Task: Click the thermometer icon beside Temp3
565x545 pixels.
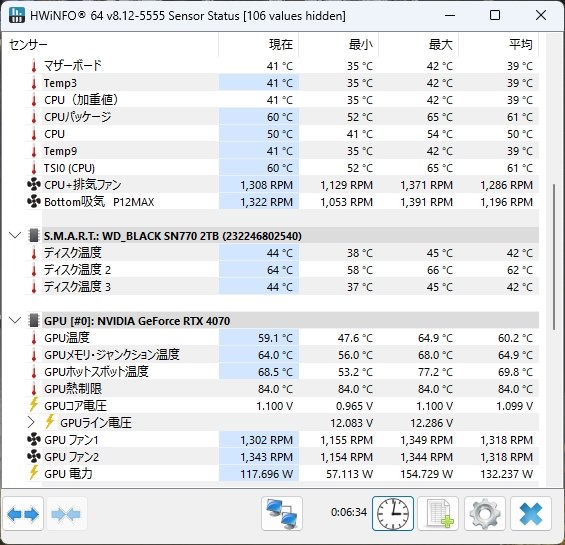Action: pyautogui.click(x=34, y=83)
